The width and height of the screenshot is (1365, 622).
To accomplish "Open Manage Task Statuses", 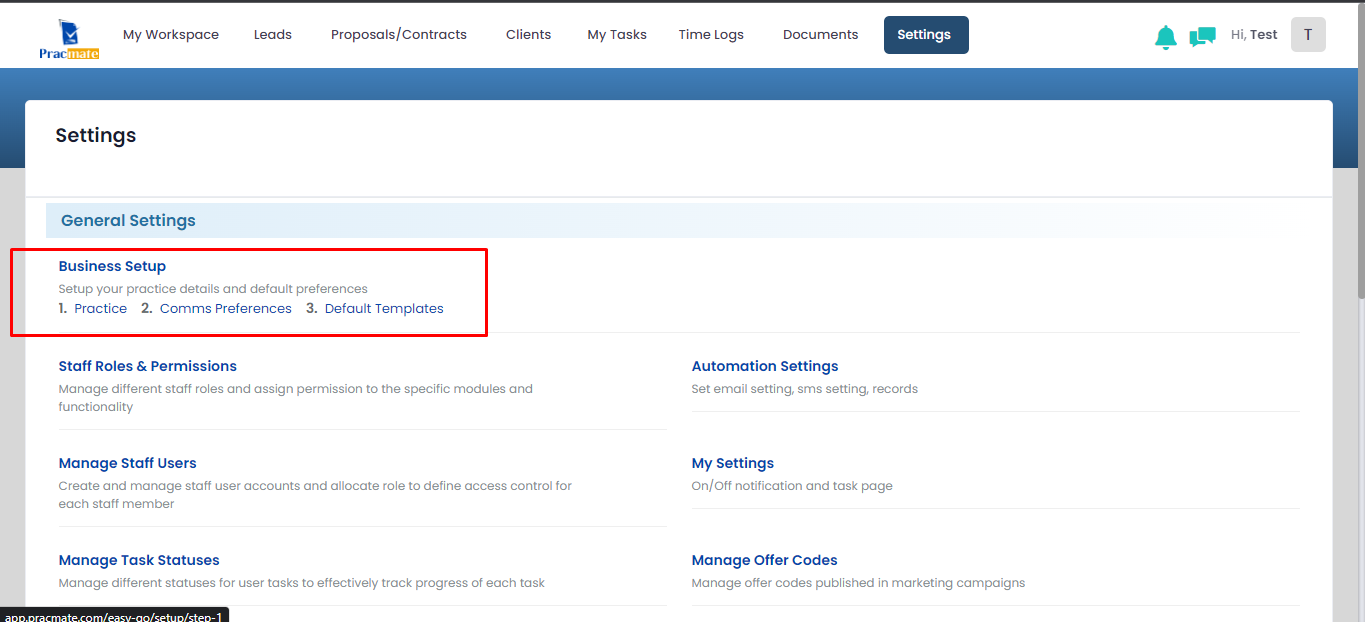I will point(139,560).
